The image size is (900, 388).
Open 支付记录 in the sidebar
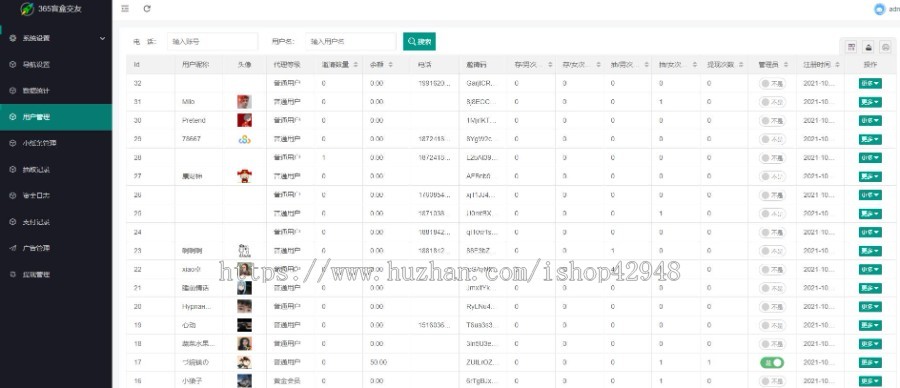click(56, 222)
